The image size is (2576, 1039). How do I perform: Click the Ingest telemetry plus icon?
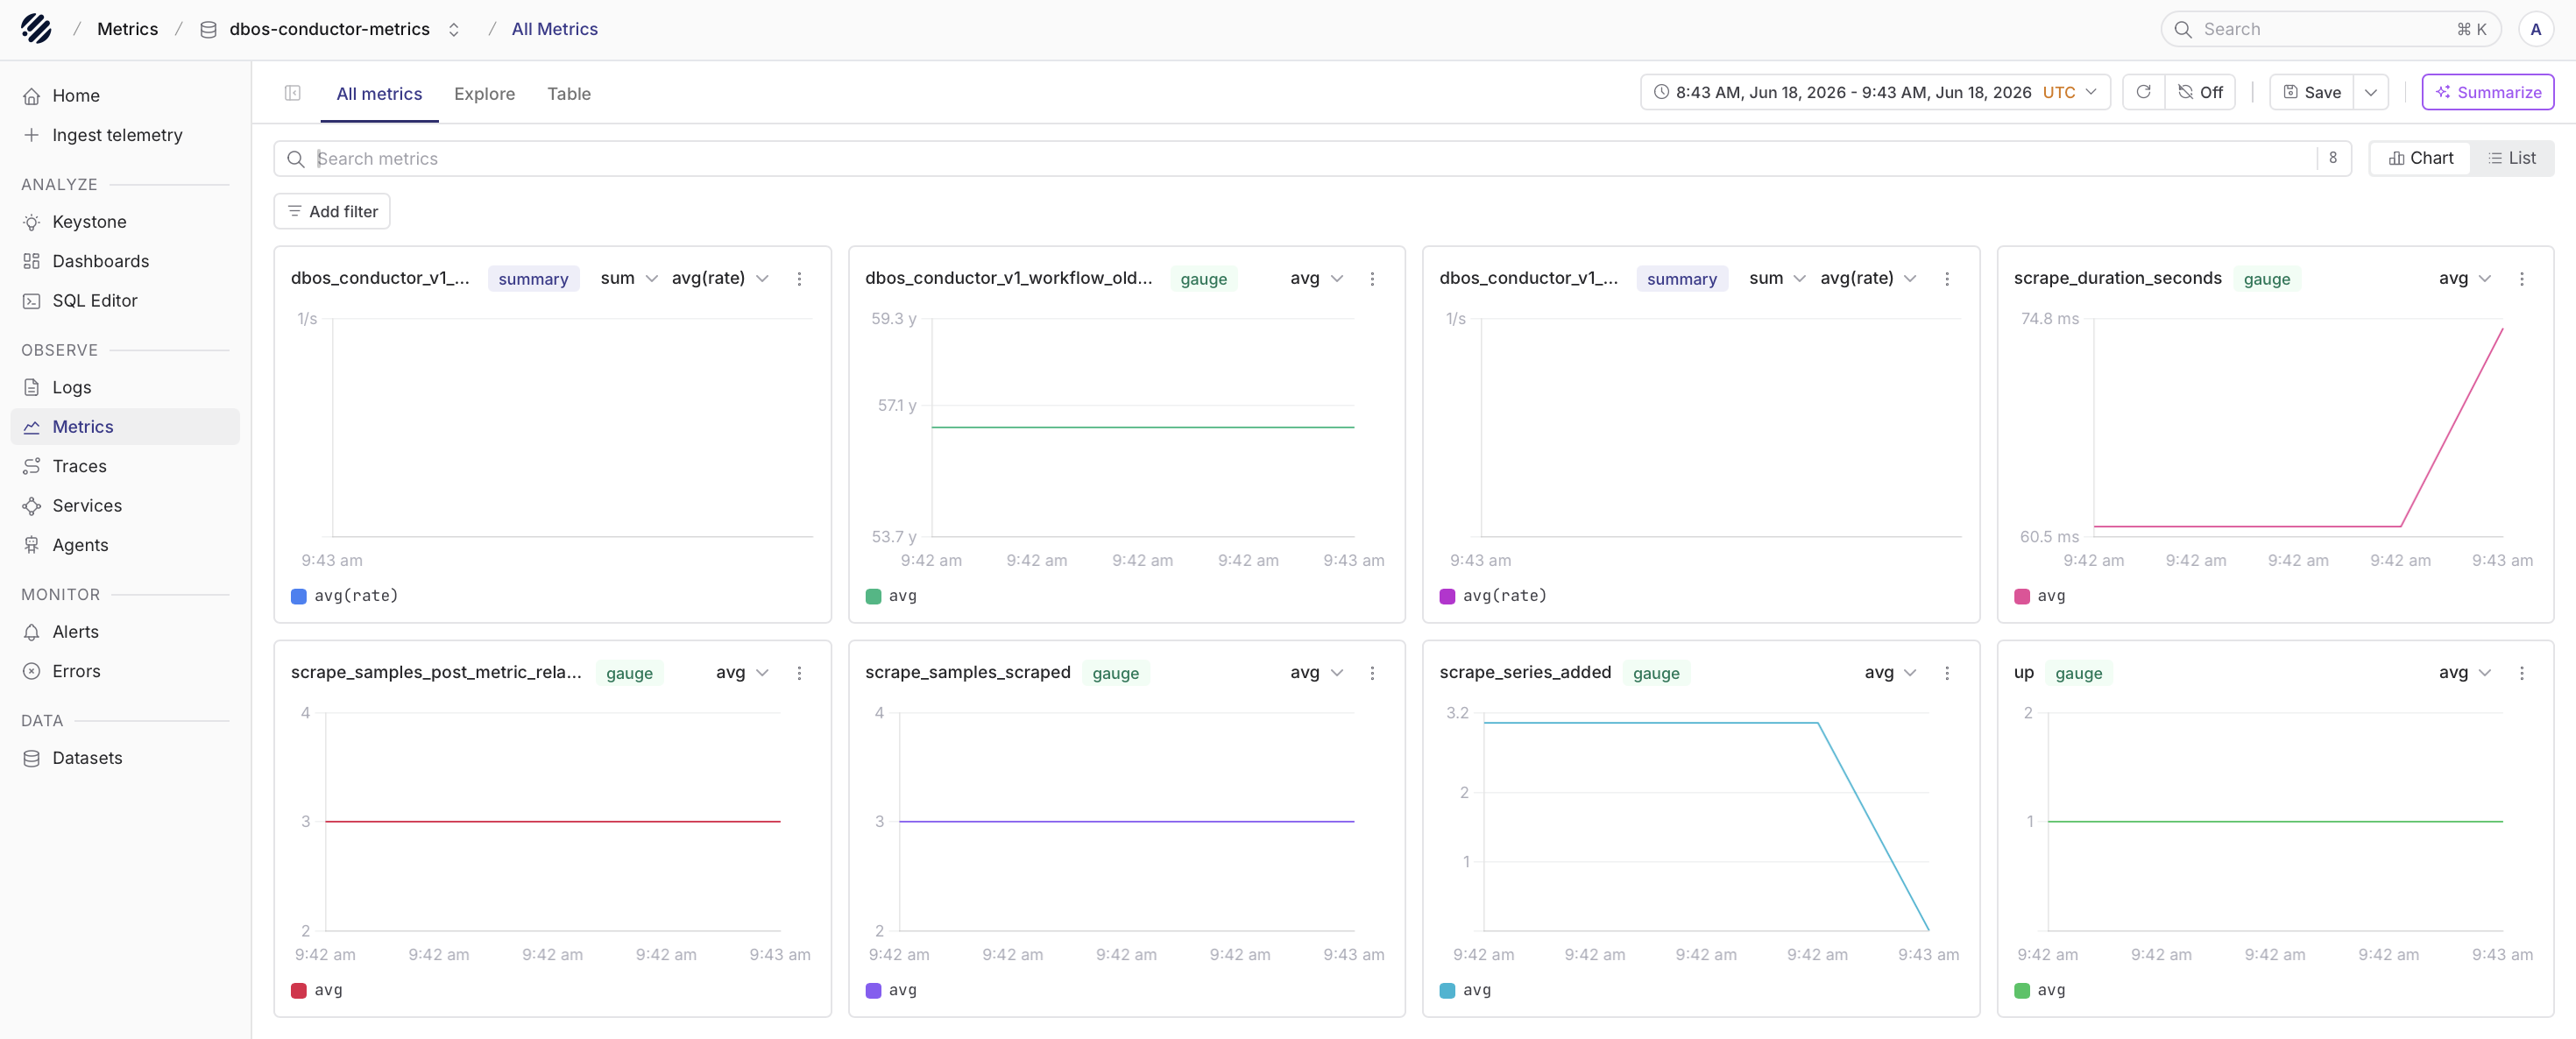[31, 135]
